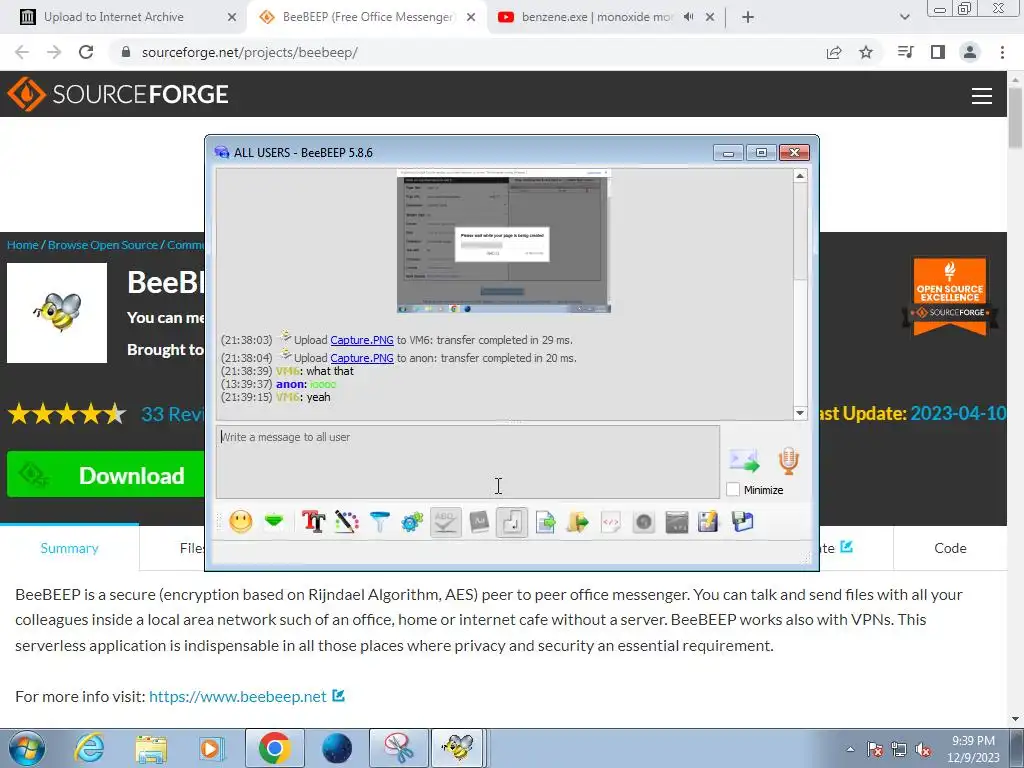The height and width of the screenshot is (768, 1024).
Task: Open the Chrome profile avatar menu
Action: click(970, 52)
